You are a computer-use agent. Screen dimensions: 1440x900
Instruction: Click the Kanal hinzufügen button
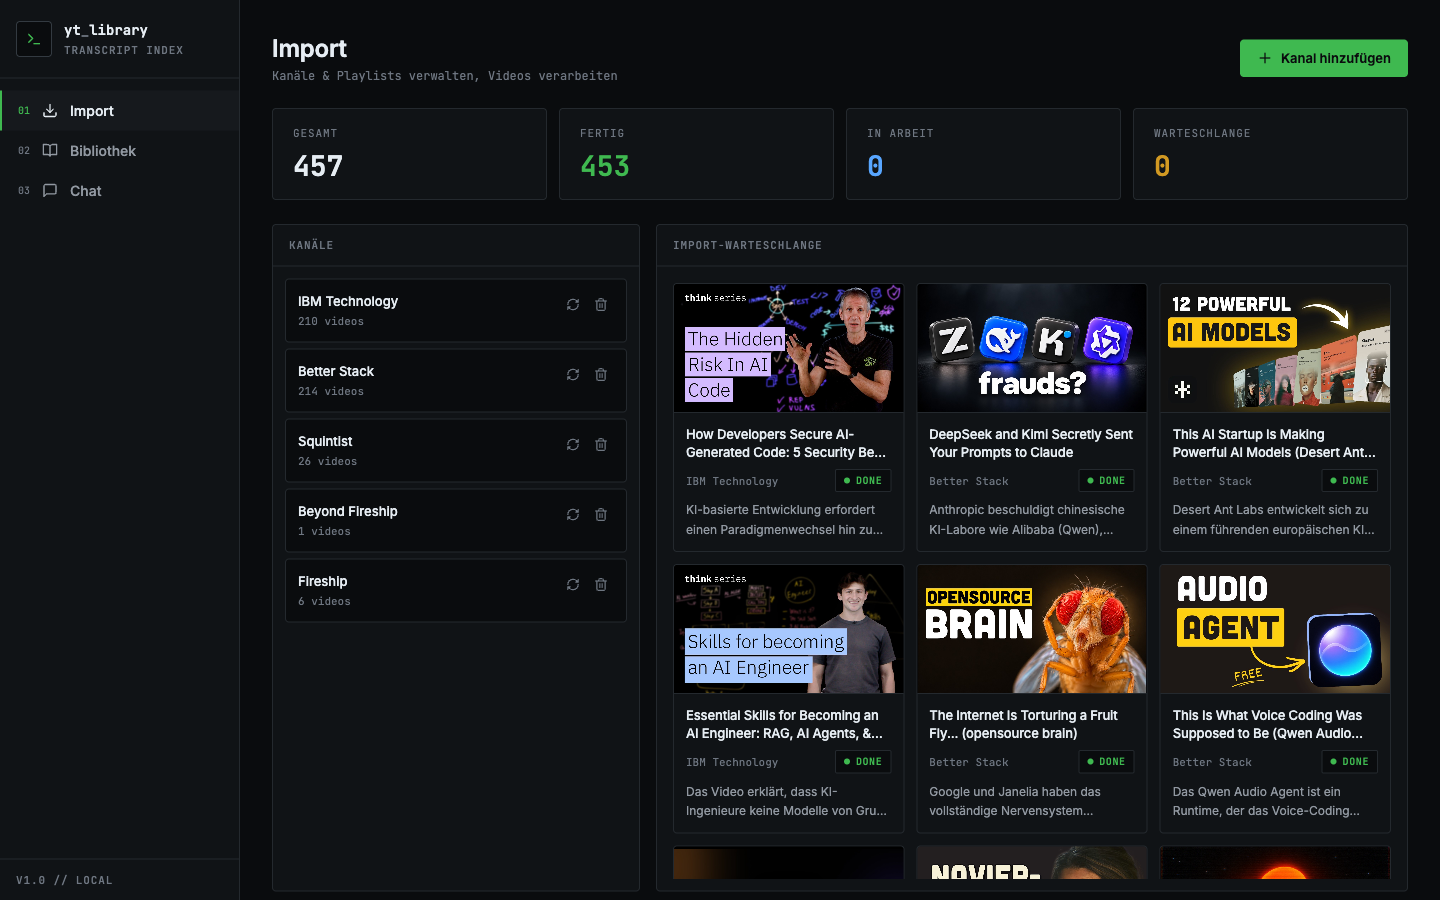(x=1324, y=58)
